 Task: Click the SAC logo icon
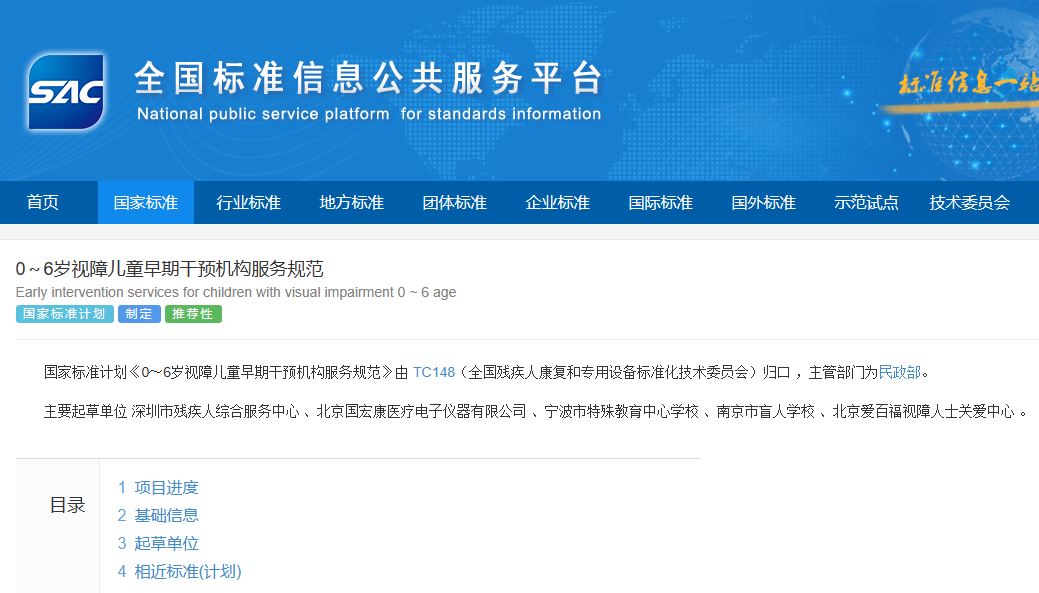coord(66,92)
